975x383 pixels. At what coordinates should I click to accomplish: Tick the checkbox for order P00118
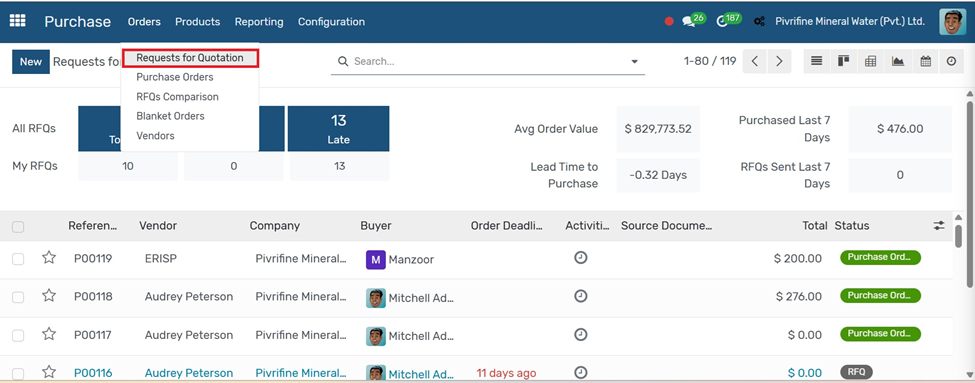pyautogui.click(x=18, y=297)
